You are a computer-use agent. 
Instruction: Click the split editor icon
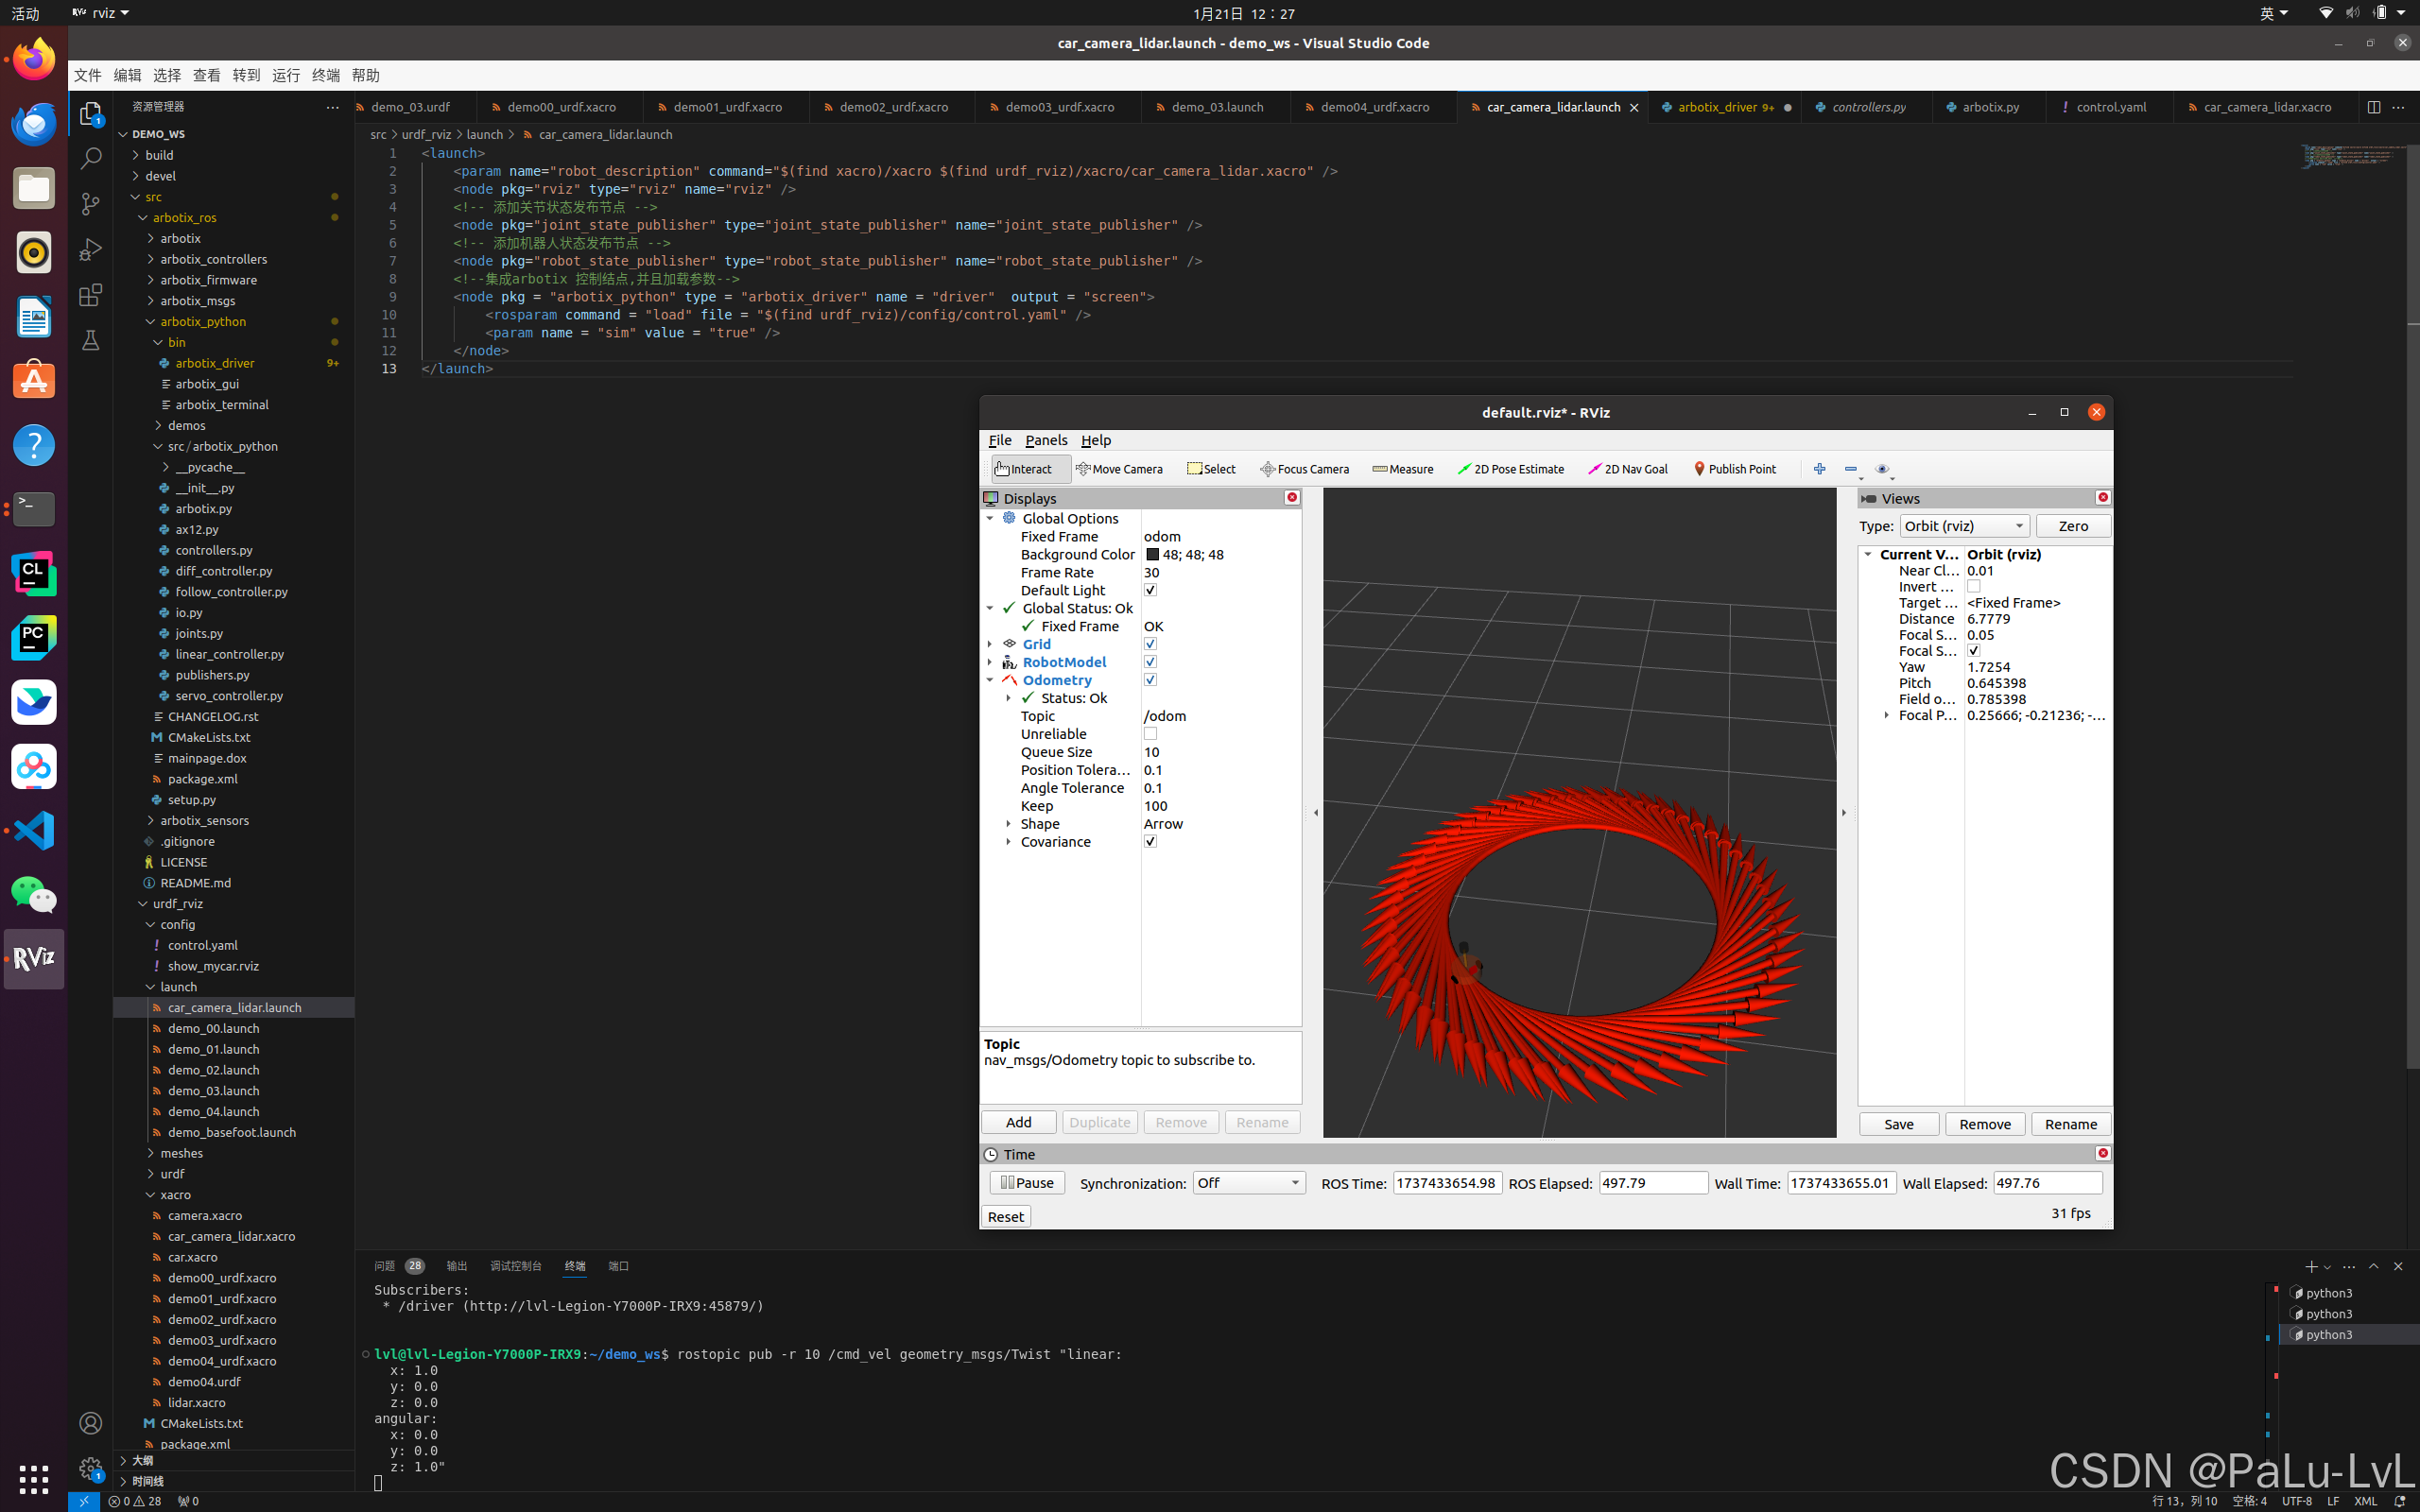point(2372,107)
